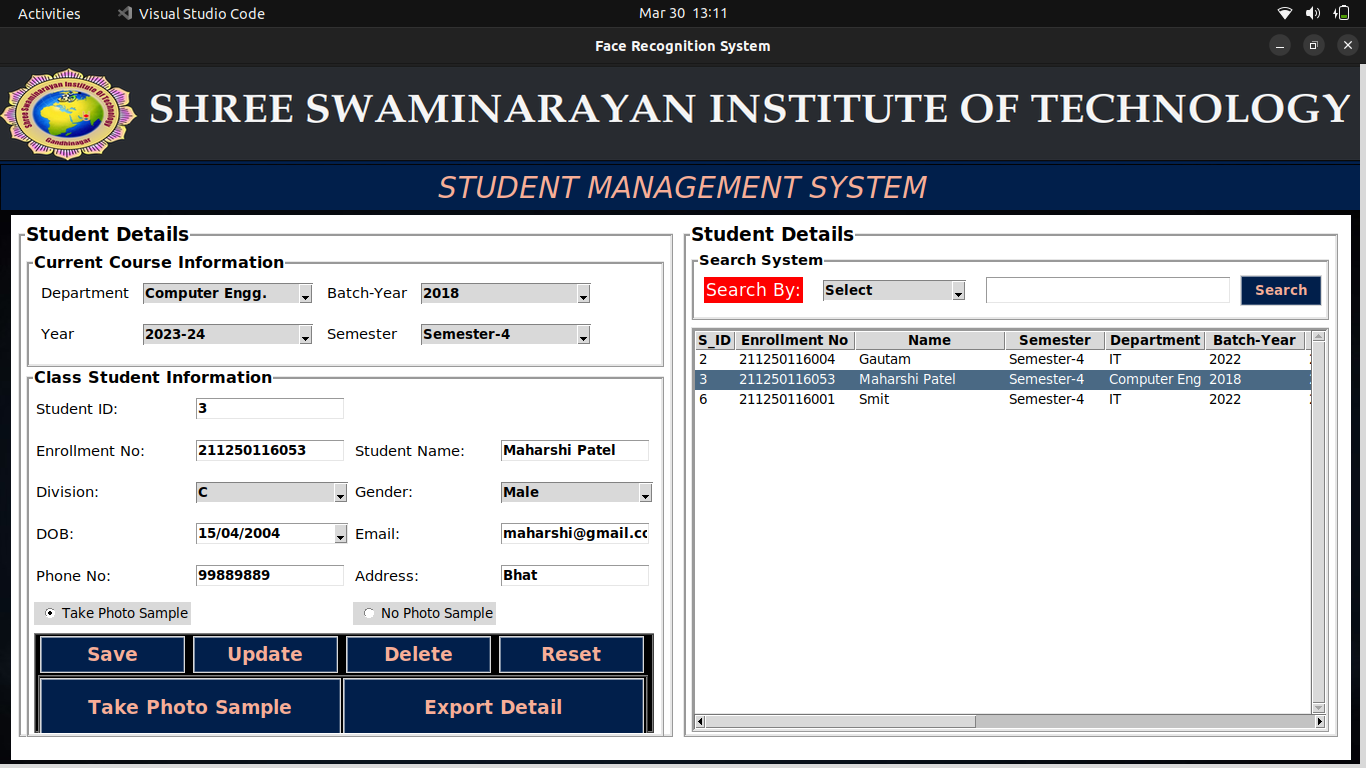Click the Student Name field

pos(575,450)
